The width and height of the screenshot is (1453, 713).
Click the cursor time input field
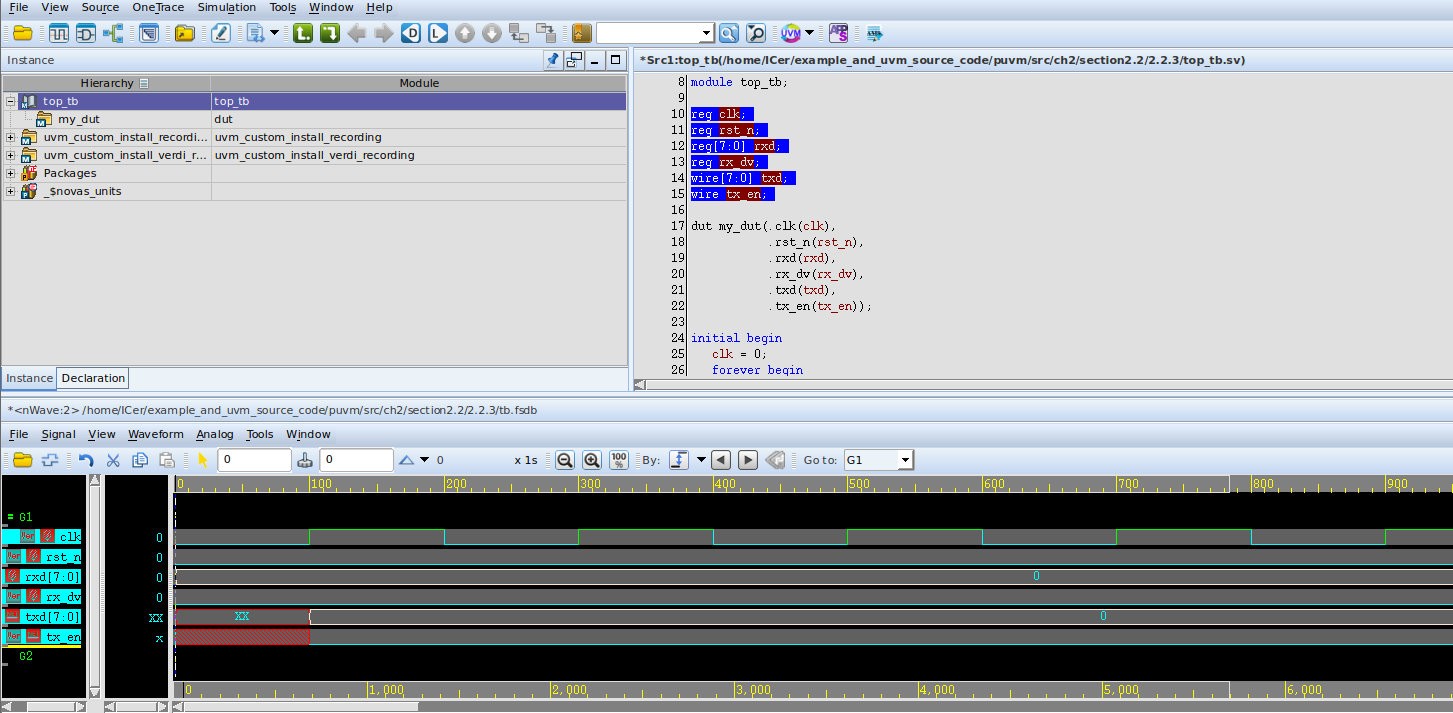point(255,460)
